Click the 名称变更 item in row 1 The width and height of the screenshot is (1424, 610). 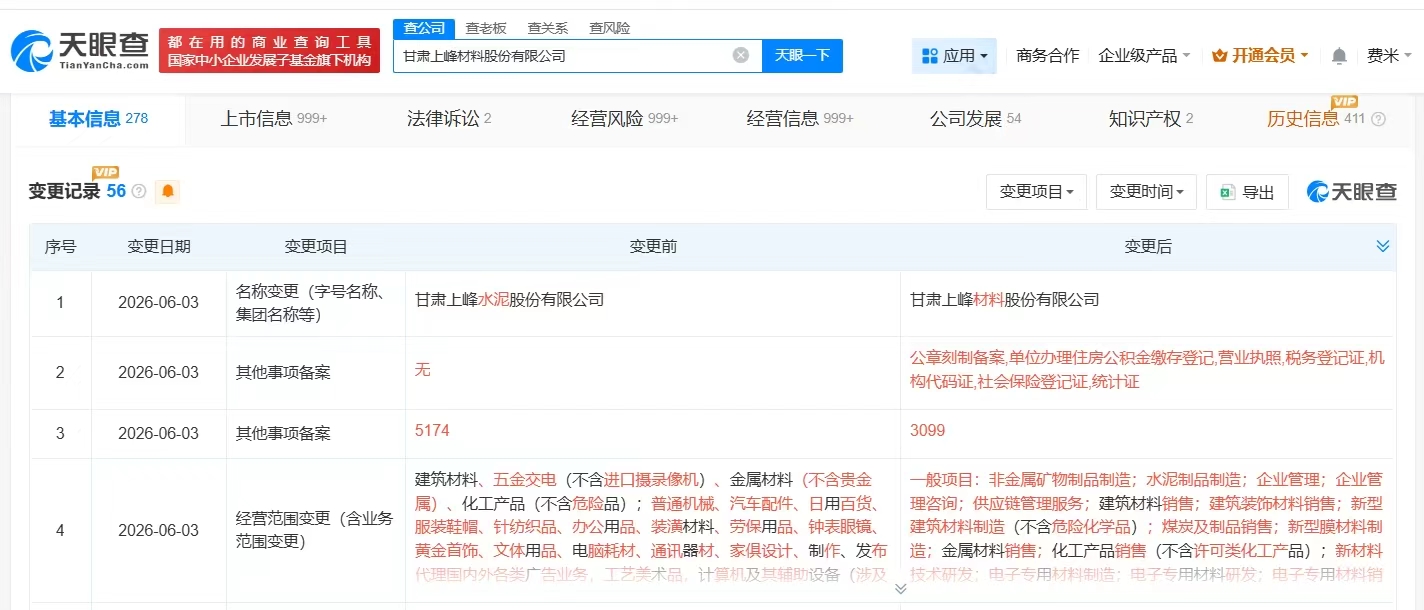[312, 302]
